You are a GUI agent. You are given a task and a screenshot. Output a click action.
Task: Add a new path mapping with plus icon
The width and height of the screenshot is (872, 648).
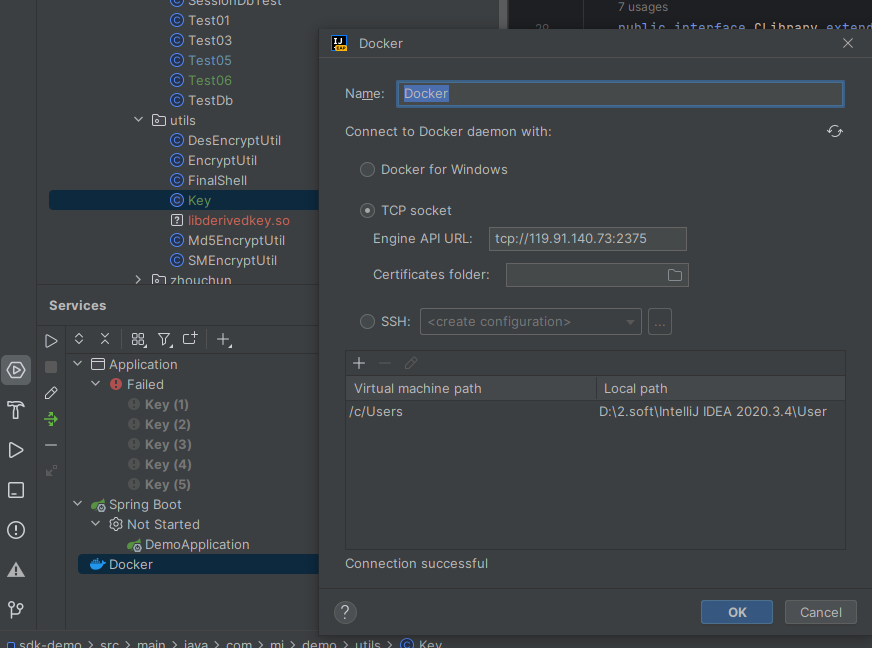coord(359,363)
